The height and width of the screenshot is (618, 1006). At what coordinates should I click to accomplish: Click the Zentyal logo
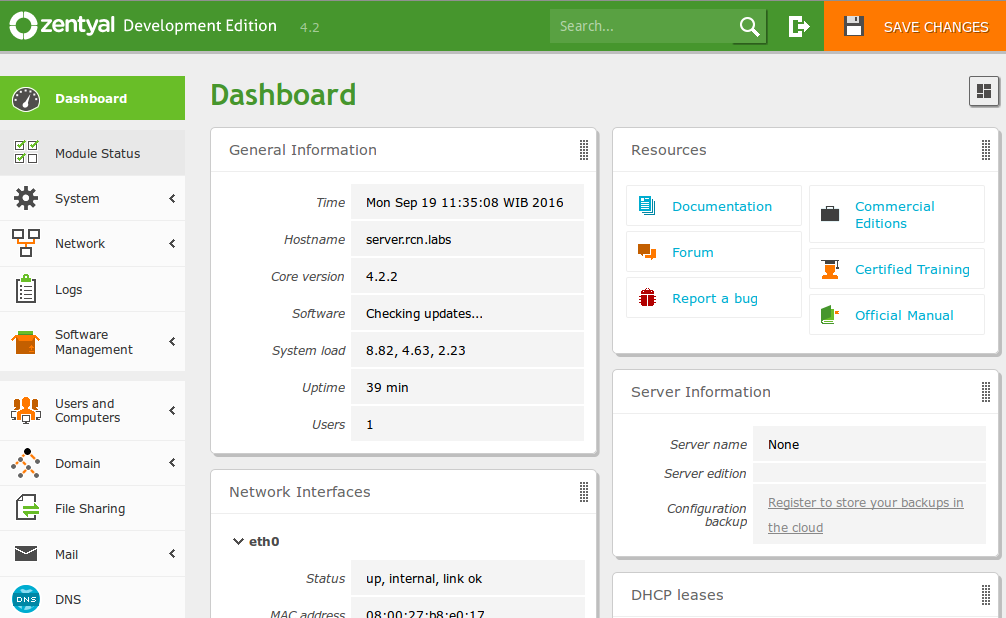[x=62, y=26]
